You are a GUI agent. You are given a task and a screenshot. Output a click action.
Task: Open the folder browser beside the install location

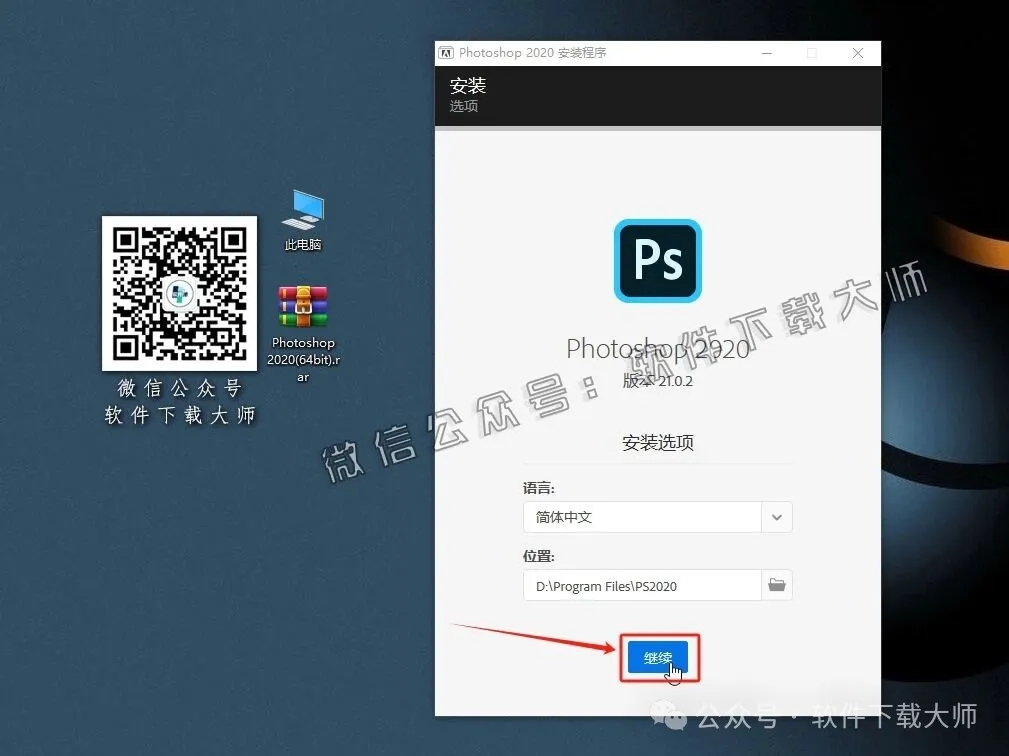pos(777,585)
